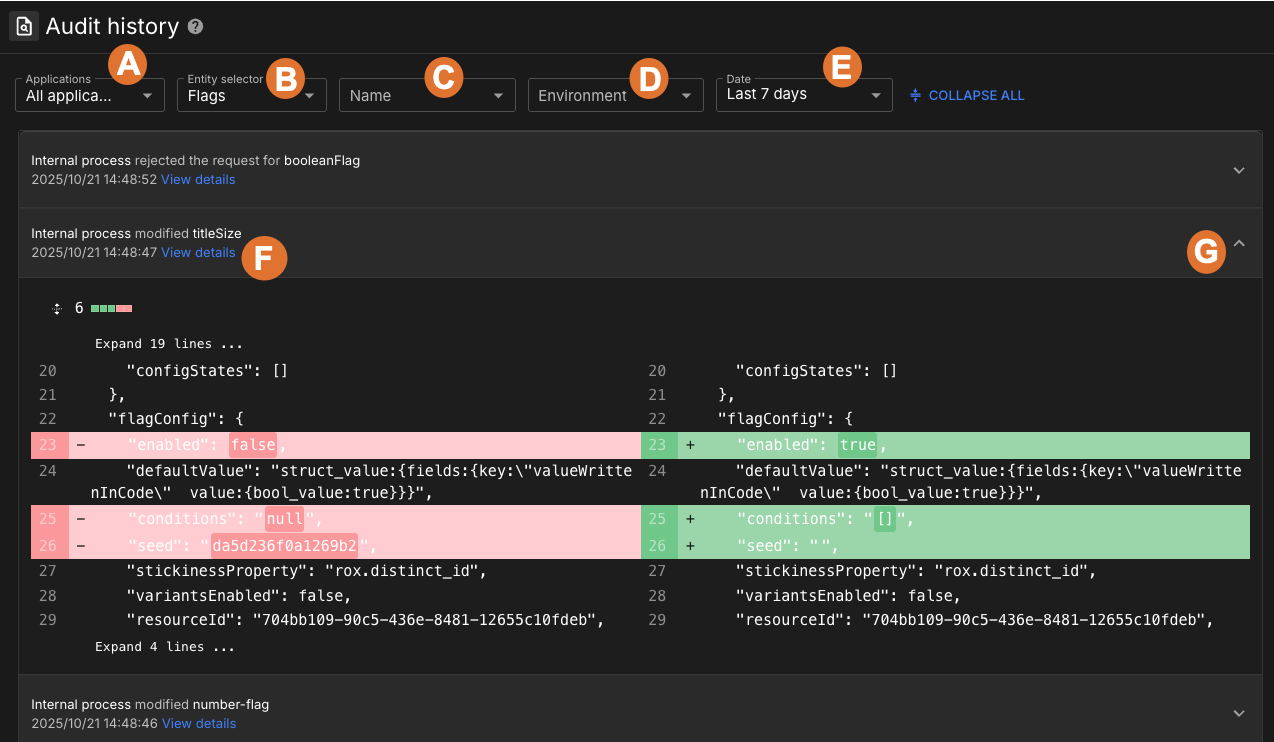This screenshot has height=742, width=1274.
Task: Expand the booleanFlag rejected request entry
Action: click(x=1238, y=170)
